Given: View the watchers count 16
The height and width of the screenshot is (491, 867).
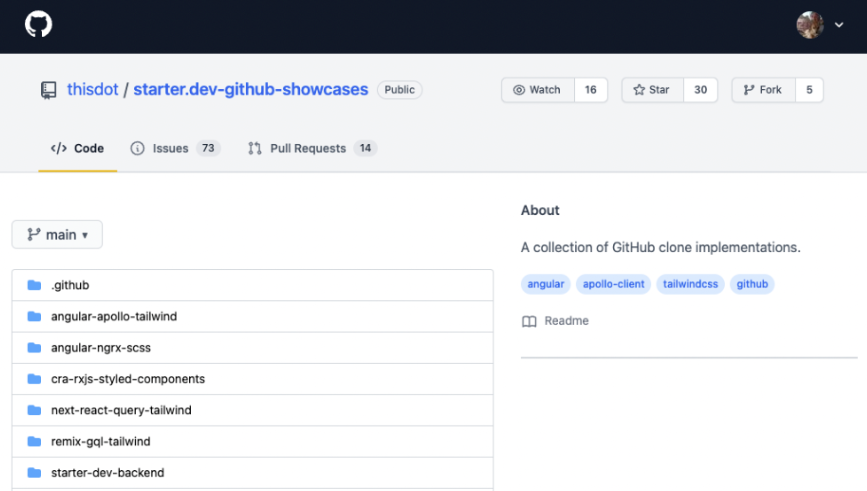Looking at the screenshot, I should pyautogui.click(x=591, y=90).
